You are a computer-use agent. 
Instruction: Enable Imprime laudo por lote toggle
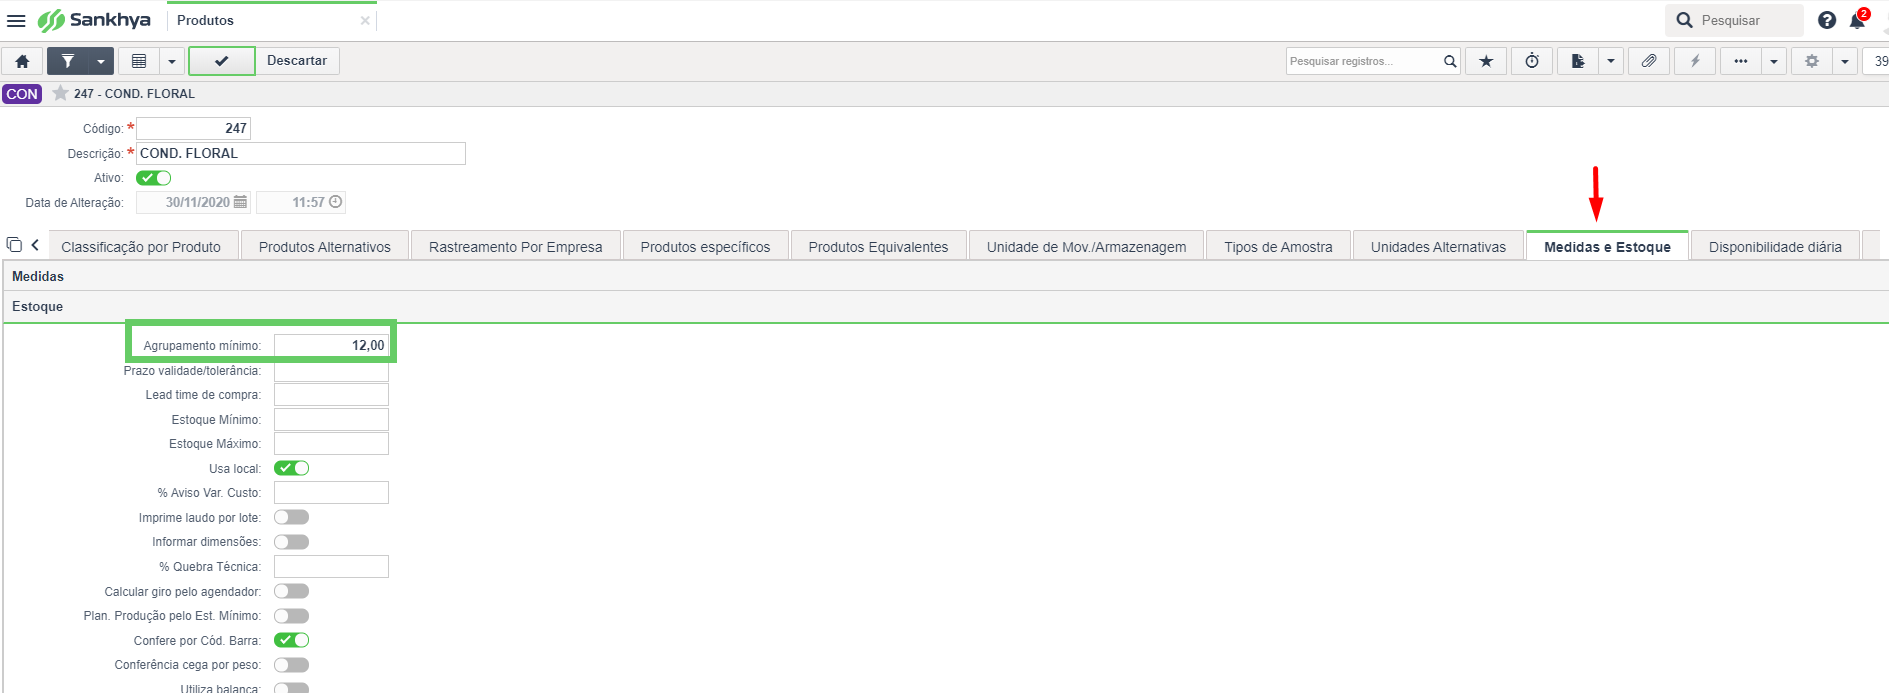(292, 517)
